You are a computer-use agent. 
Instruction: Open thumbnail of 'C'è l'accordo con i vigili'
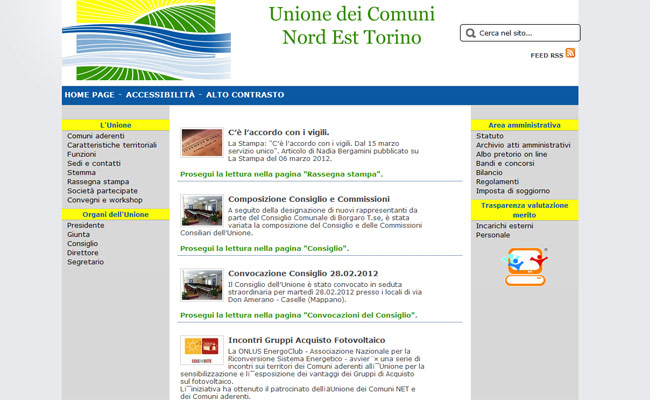(202, 142)
